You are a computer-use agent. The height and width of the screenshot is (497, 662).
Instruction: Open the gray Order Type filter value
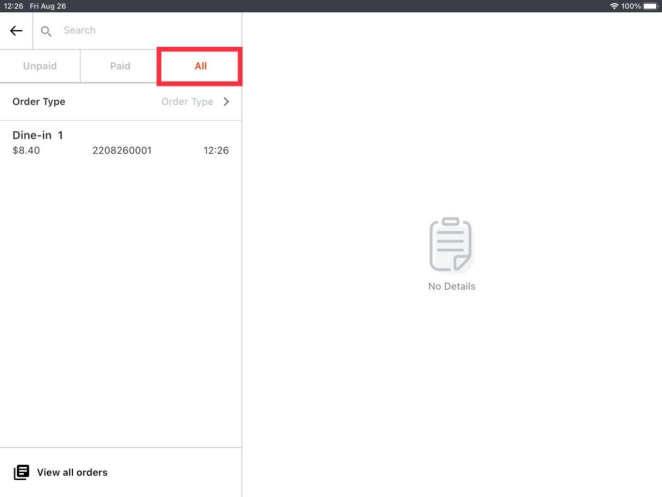pyautogui.click(x=187, y=102)
